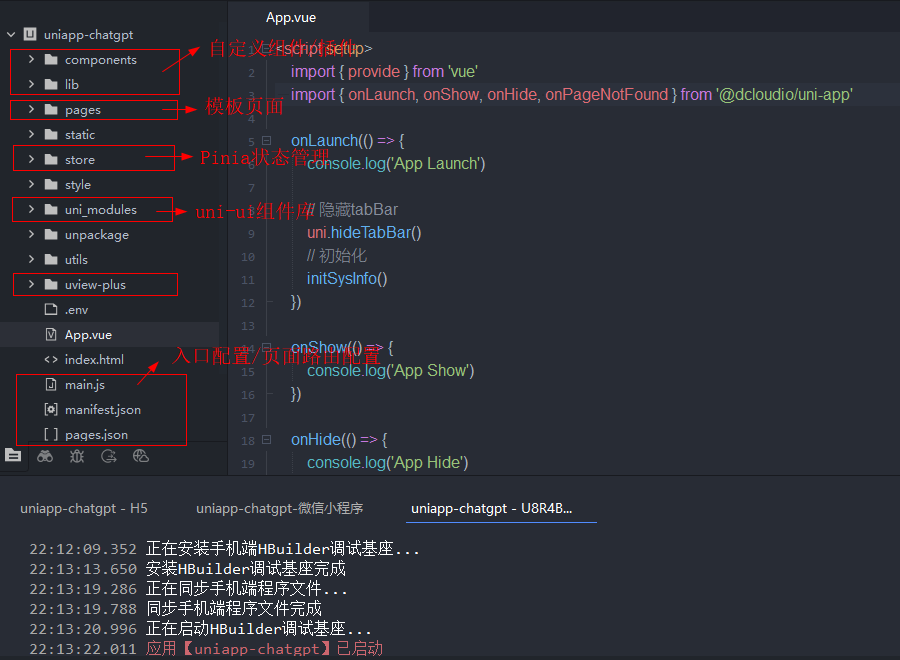Click the index.html code file icon
The width and height of the screenshot is (900, 660).
coord(51,359)
